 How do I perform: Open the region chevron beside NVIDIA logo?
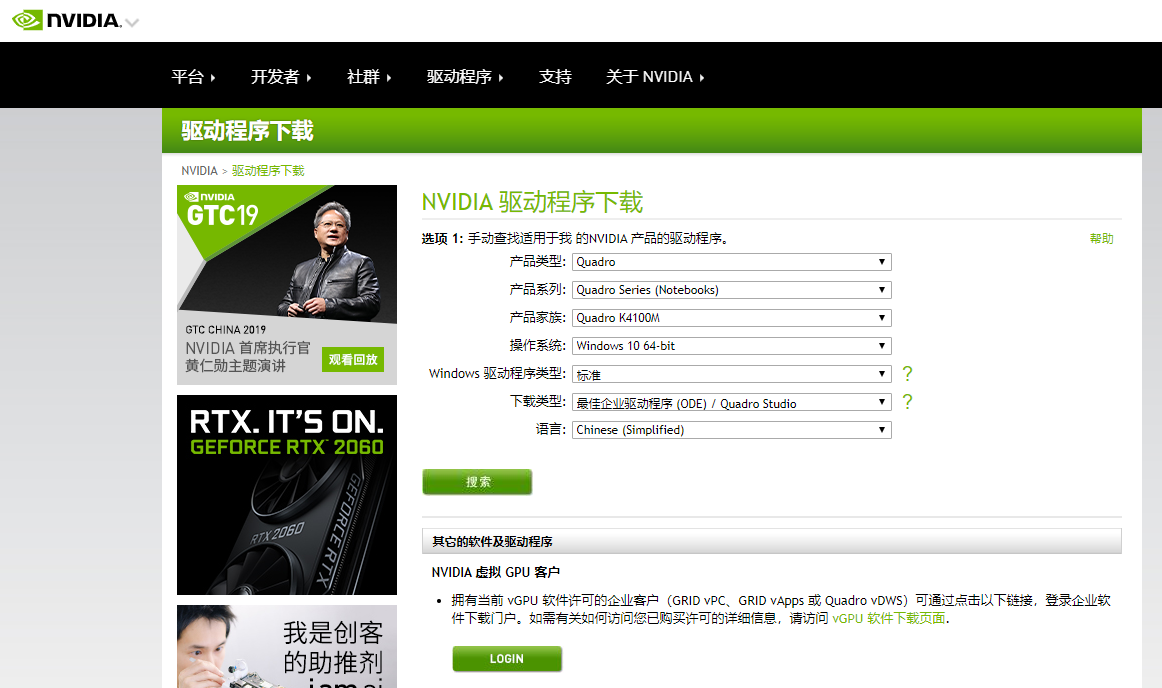tap(132, 23)
